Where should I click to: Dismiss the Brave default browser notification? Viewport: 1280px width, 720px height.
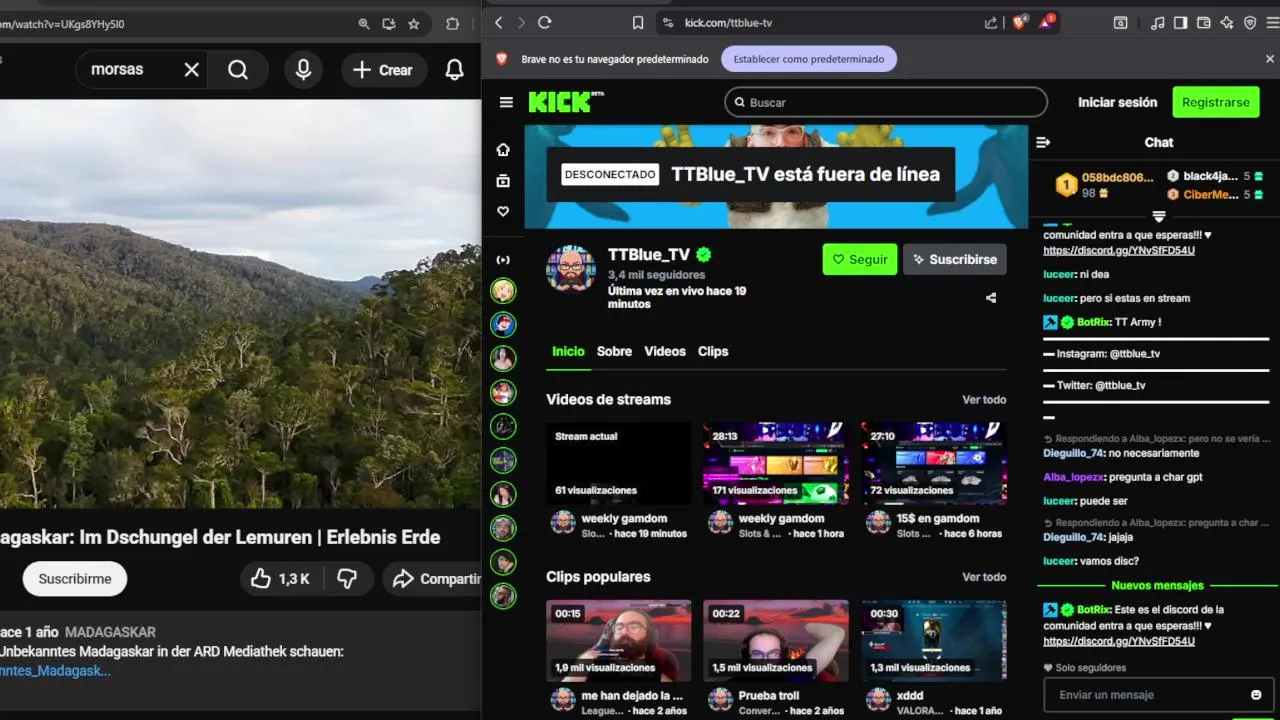[1270, 59]
